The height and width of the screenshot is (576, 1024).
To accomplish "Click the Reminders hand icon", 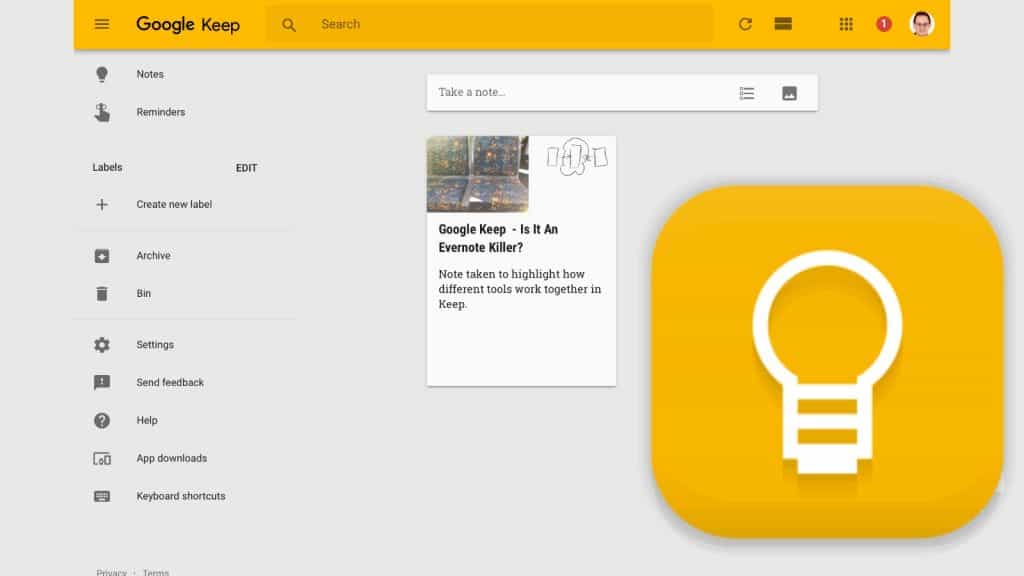I will [x=102, y=112].
